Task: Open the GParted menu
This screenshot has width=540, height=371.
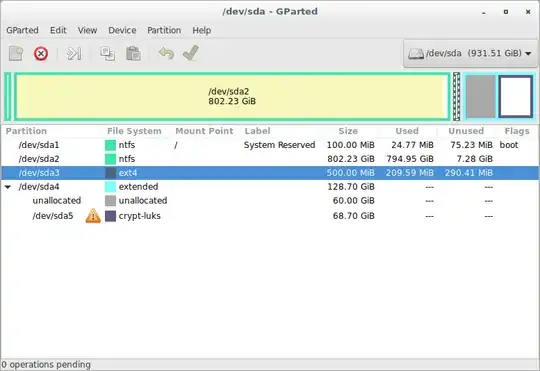Action: [22, 30]
